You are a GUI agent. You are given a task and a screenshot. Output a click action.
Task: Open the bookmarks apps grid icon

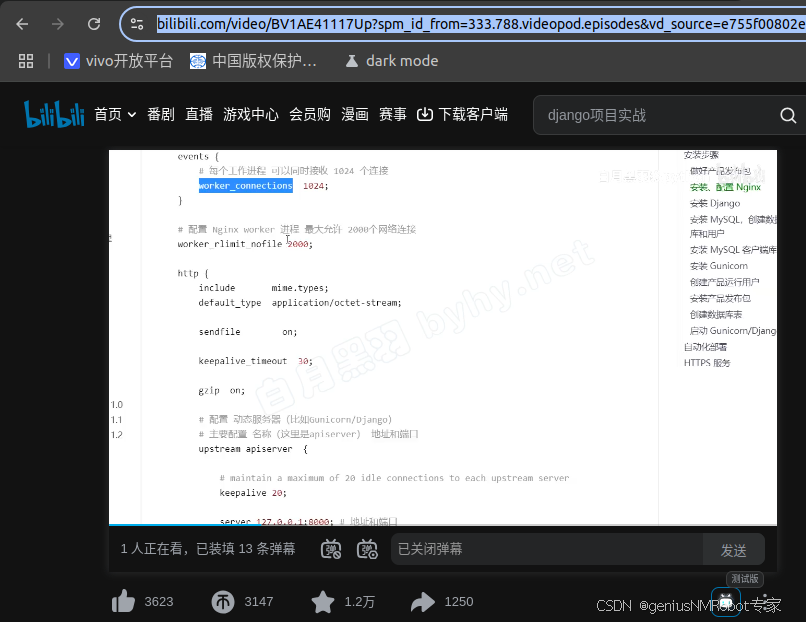[26, 60]
